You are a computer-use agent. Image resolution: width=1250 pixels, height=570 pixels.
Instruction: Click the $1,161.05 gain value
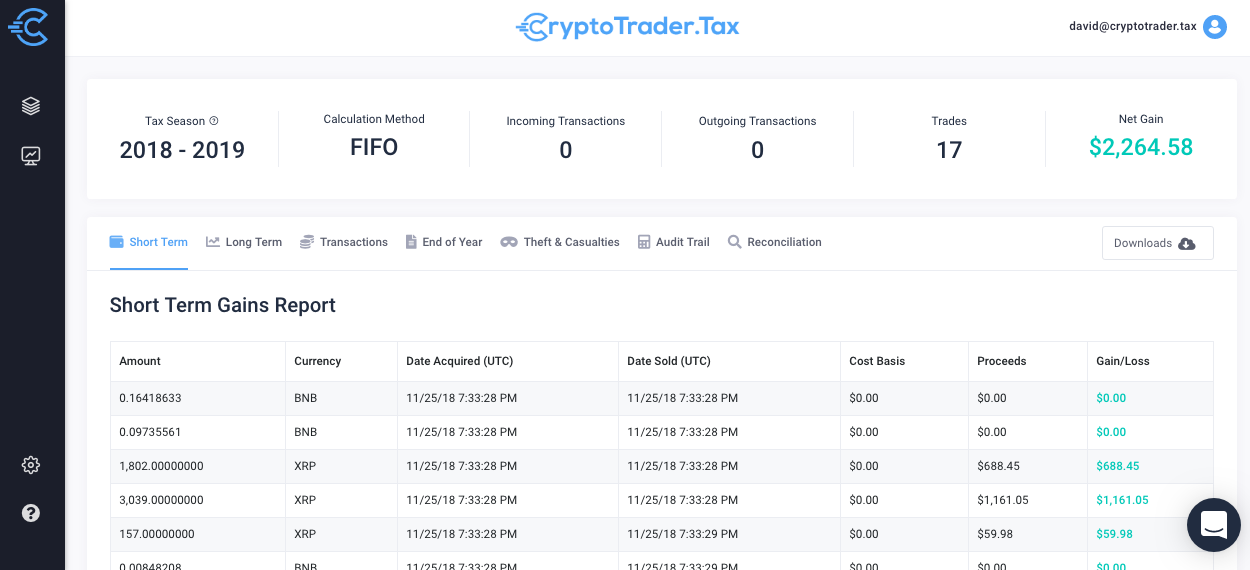pyautogui.click(x=1122, y=500)
